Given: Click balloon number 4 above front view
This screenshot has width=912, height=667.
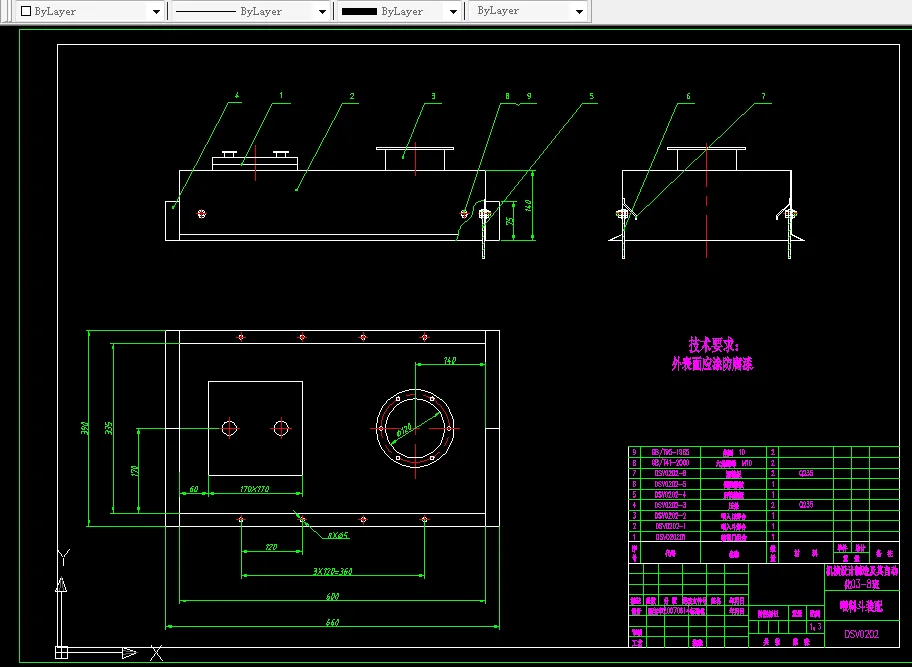Looking at the screenshot, I should pyautogui.click(x=237, y=95).
